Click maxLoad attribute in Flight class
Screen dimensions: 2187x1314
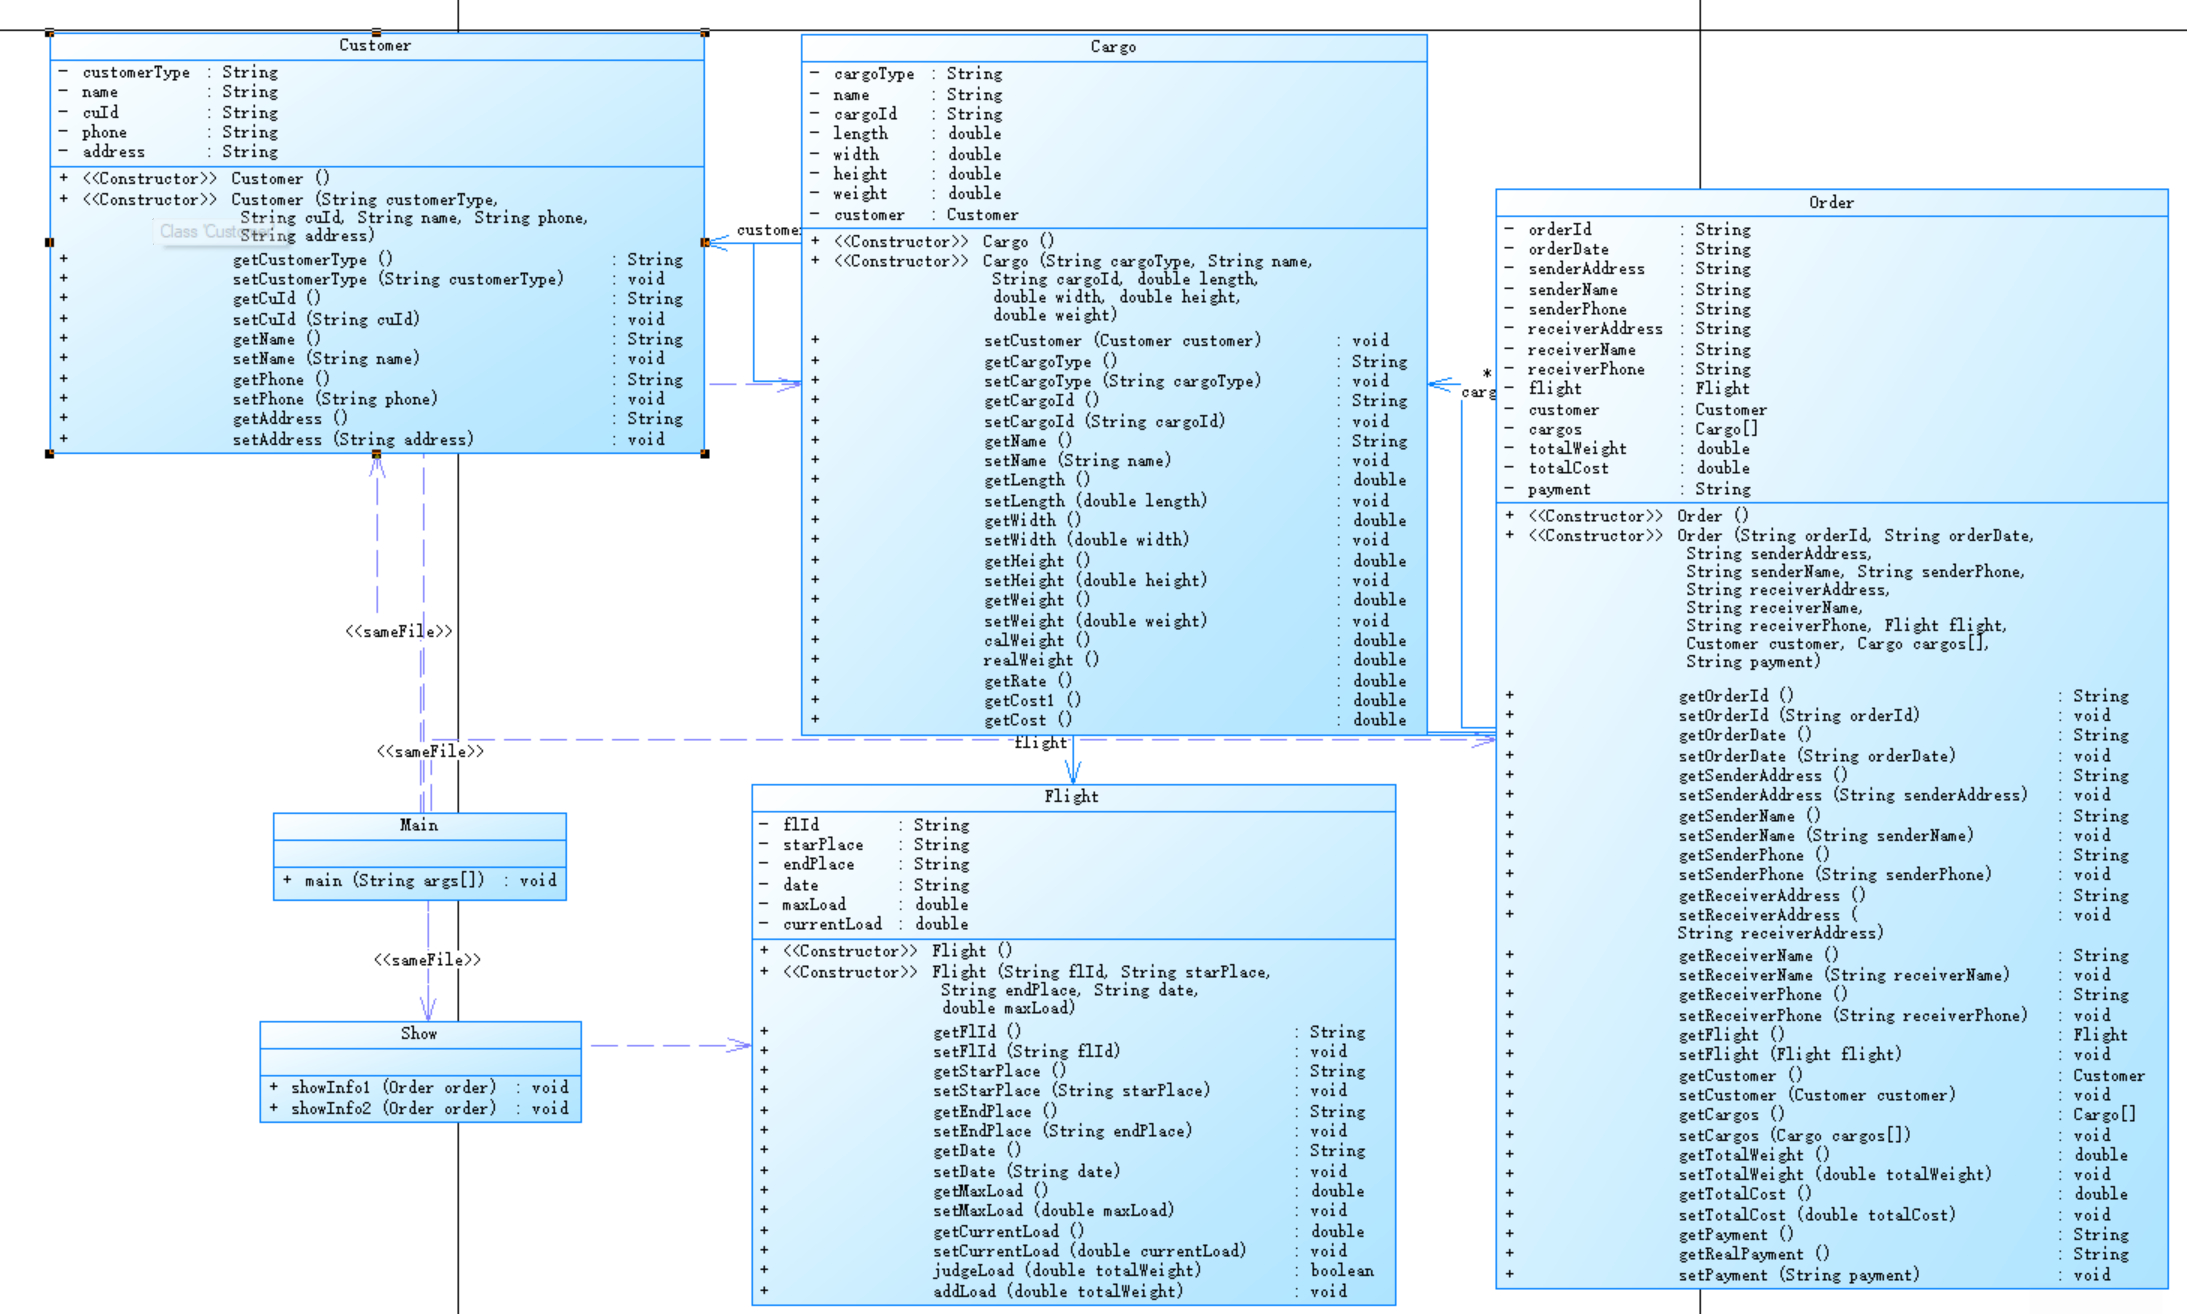pyautogui.click(x=814, y=904)
